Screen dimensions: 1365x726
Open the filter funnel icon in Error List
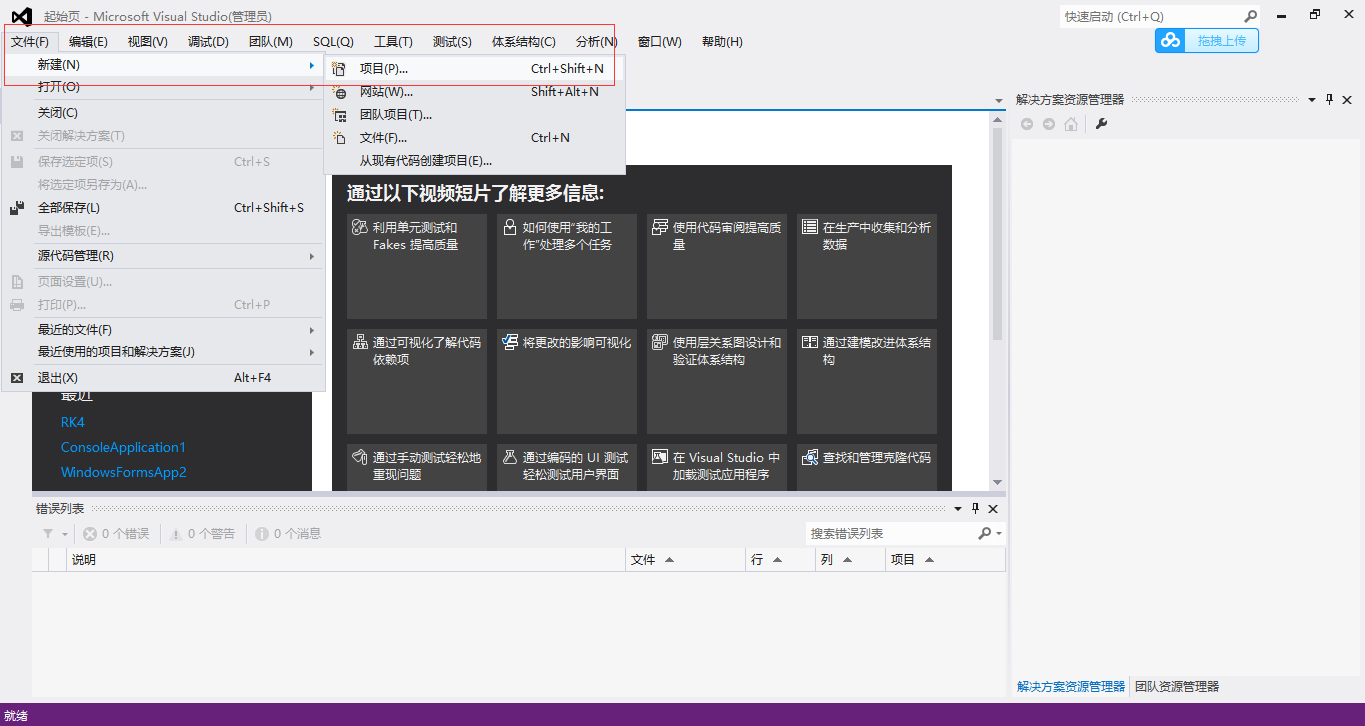(x=47, y=533)
